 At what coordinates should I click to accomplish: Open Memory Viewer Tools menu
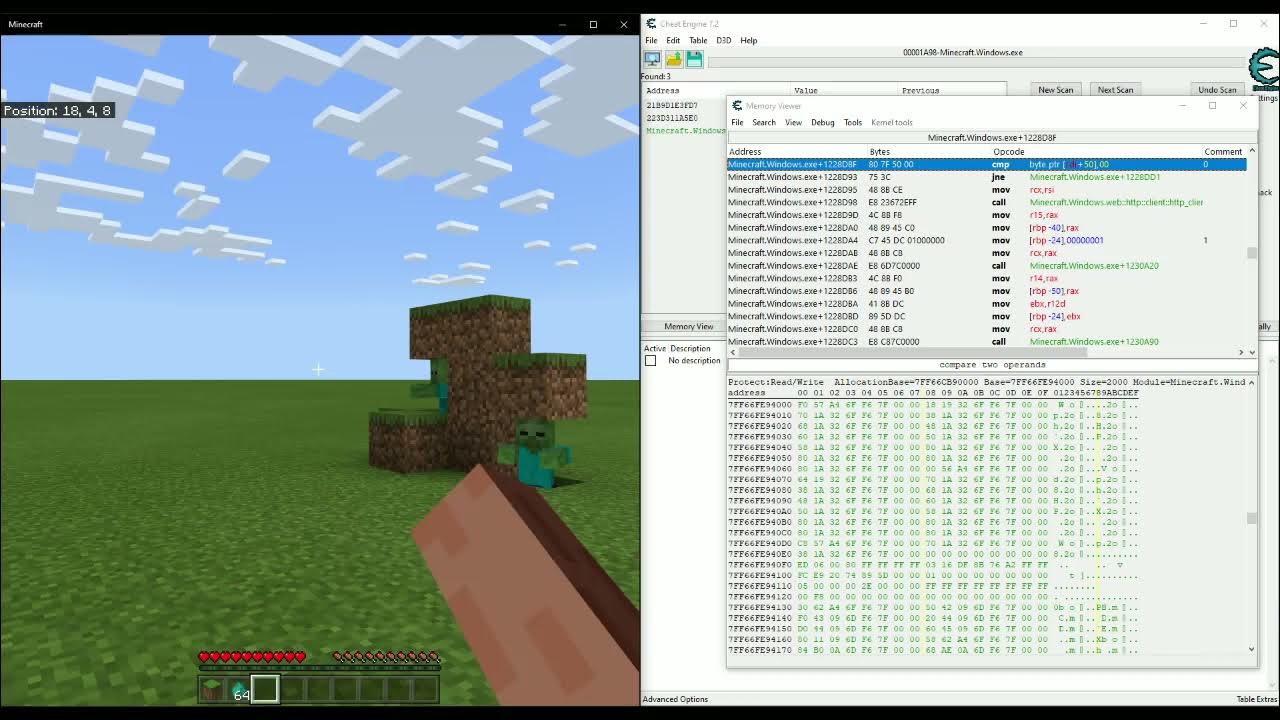(853, 122)
